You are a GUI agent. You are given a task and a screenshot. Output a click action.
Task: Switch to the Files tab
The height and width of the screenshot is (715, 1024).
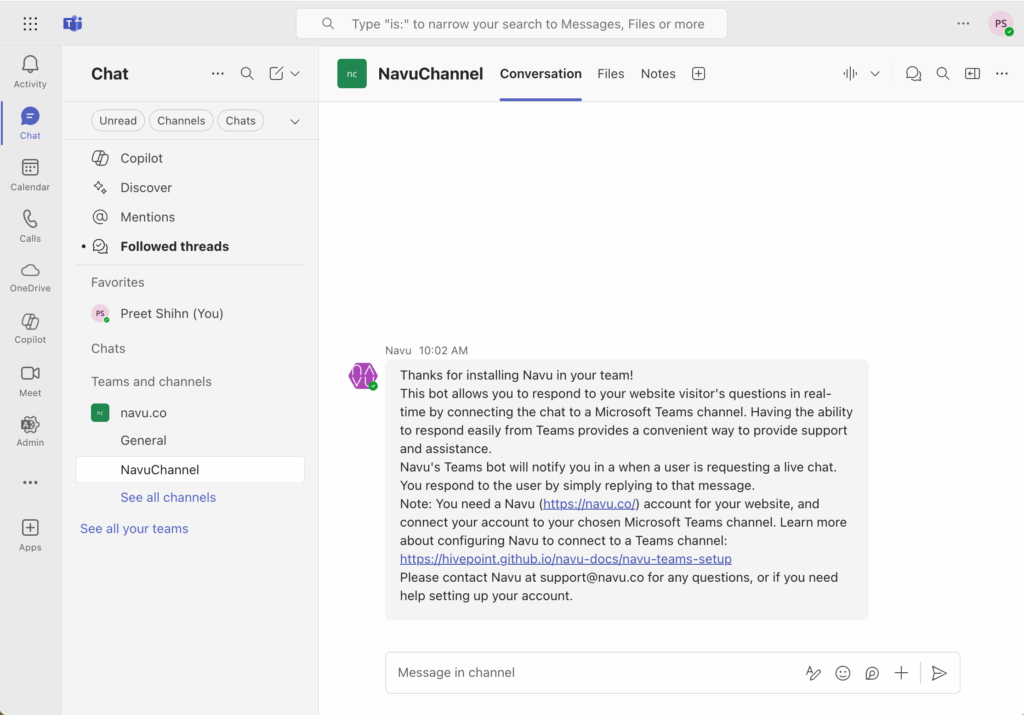(610, 74)
